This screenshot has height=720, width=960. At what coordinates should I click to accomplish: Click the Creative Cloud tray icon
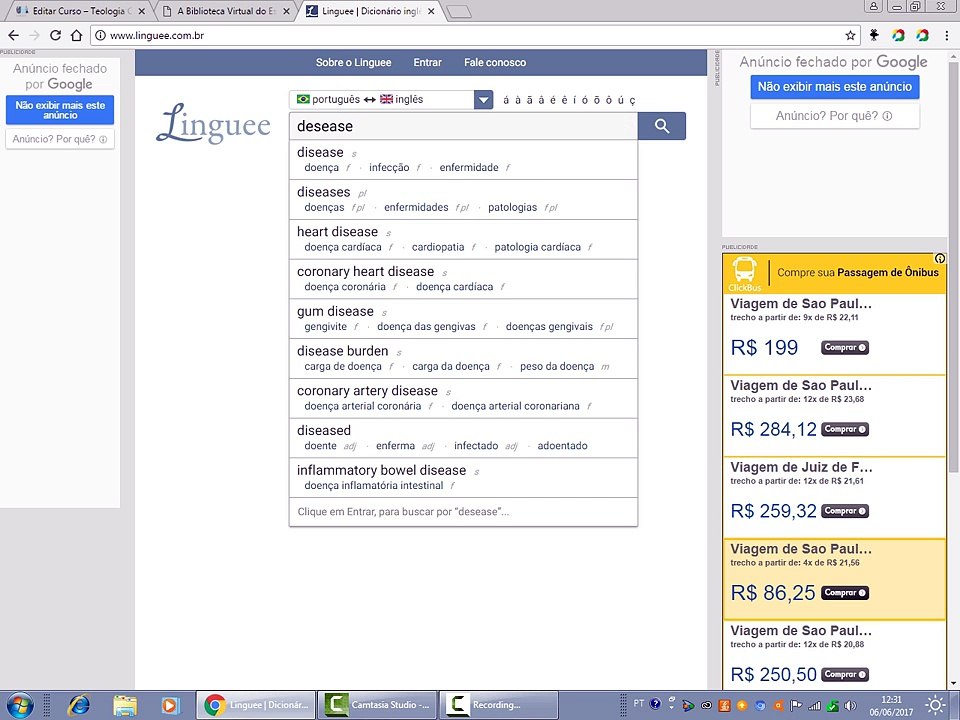coord(706,706)
